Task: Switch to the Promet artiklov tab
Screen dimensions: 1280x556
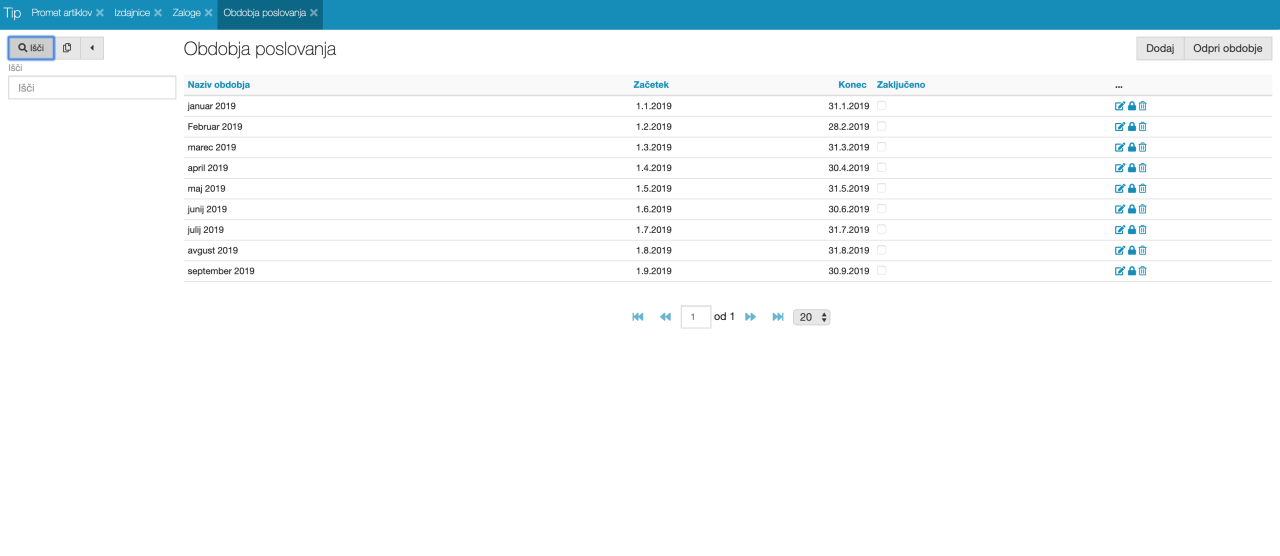Action: coord(61,13)
